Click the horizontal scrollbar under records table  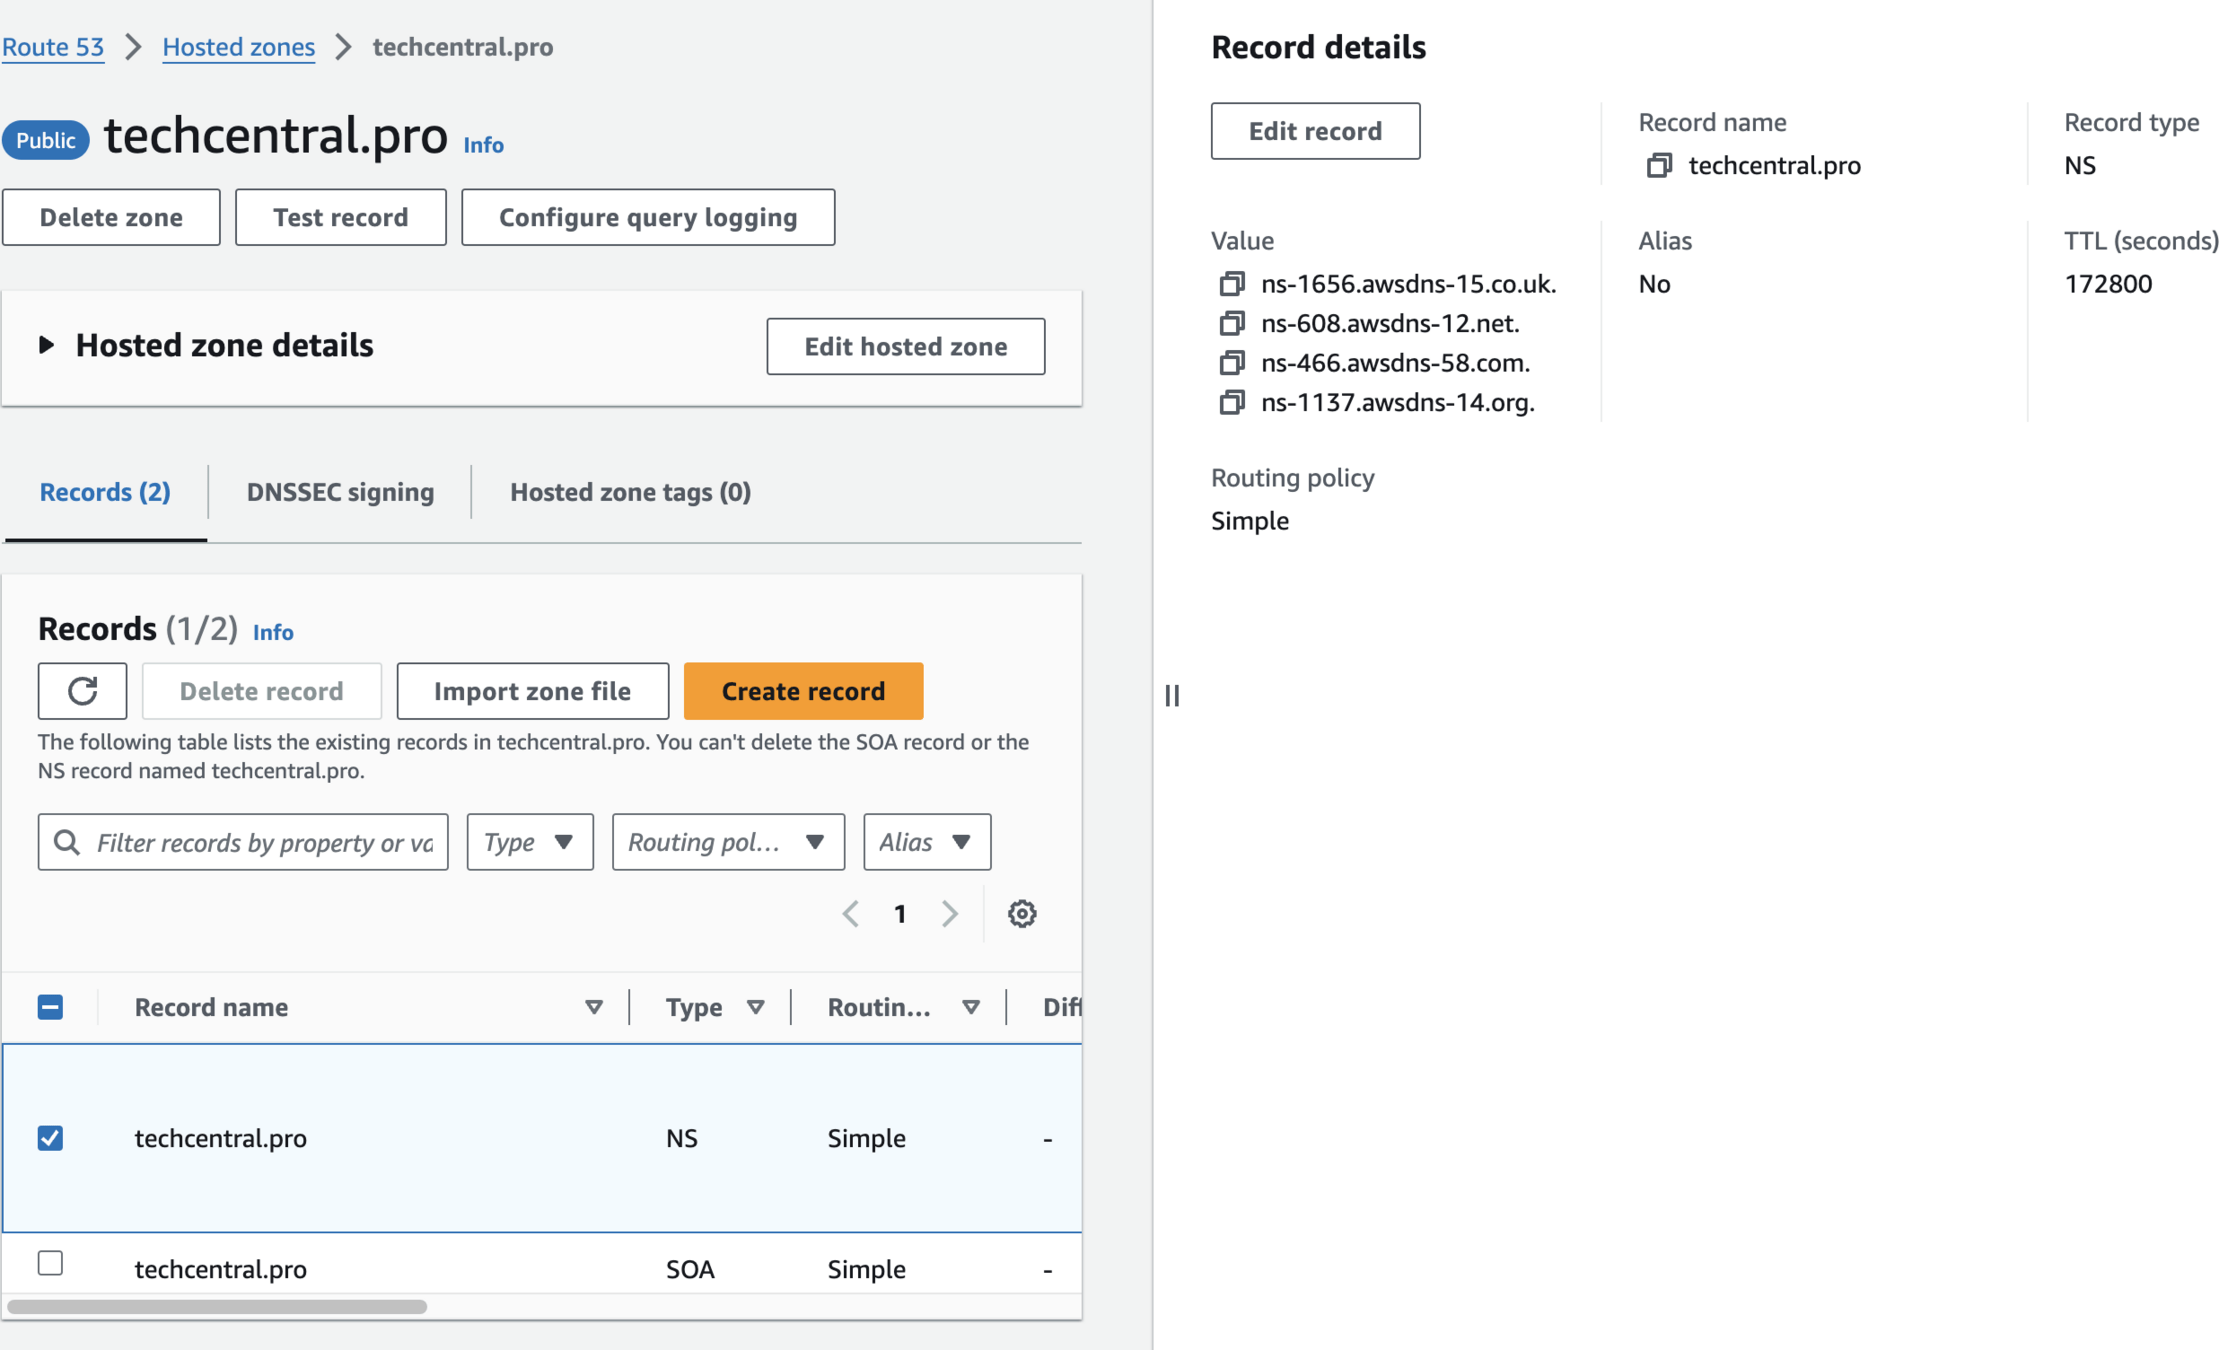pos(217,1307)
